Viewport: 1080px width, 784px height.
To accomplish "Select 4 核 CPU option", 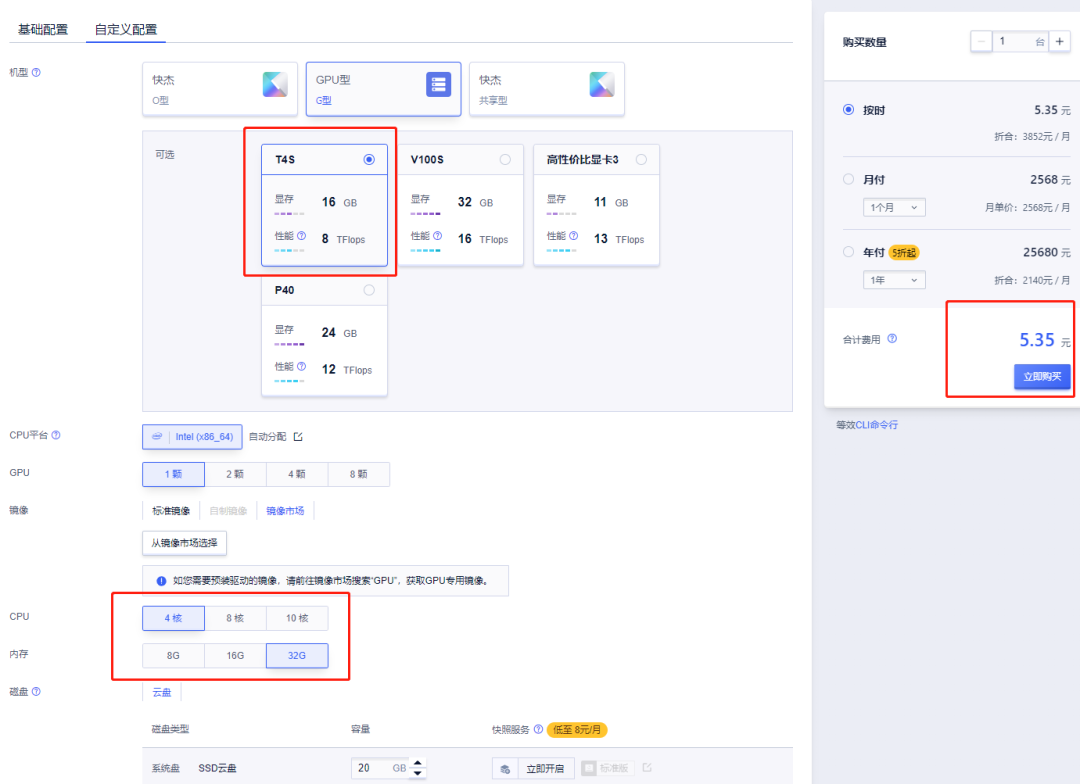I will [x=174, y=618].
